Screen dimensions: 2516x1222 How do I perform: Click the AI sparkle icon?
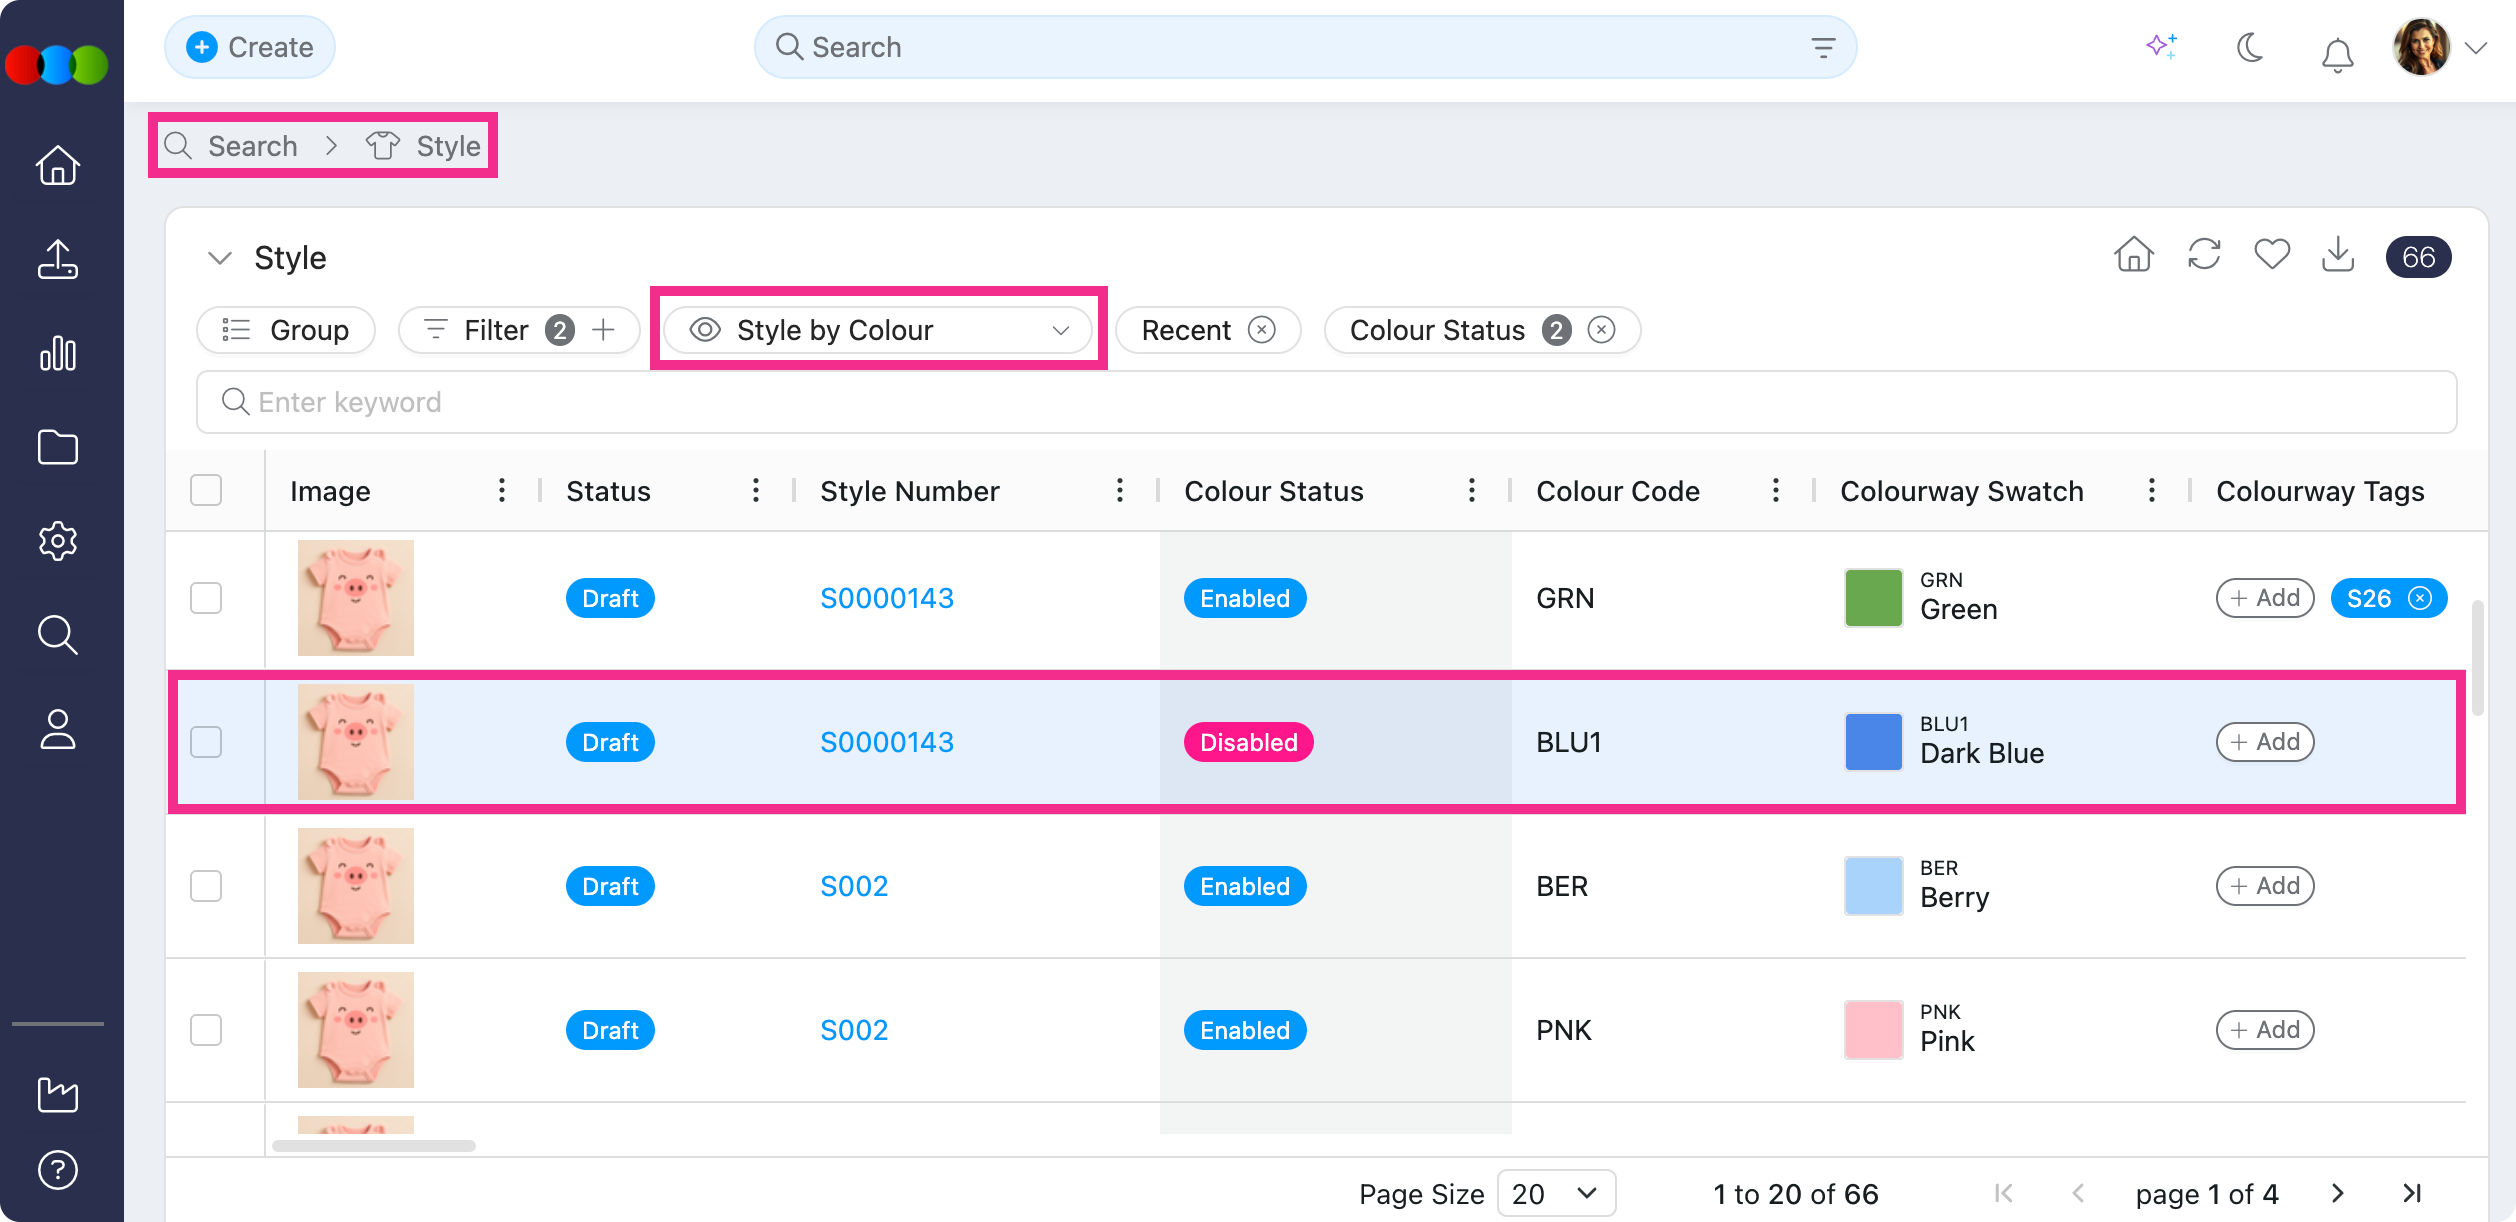pyautogui.click(x=2161, y=46)
